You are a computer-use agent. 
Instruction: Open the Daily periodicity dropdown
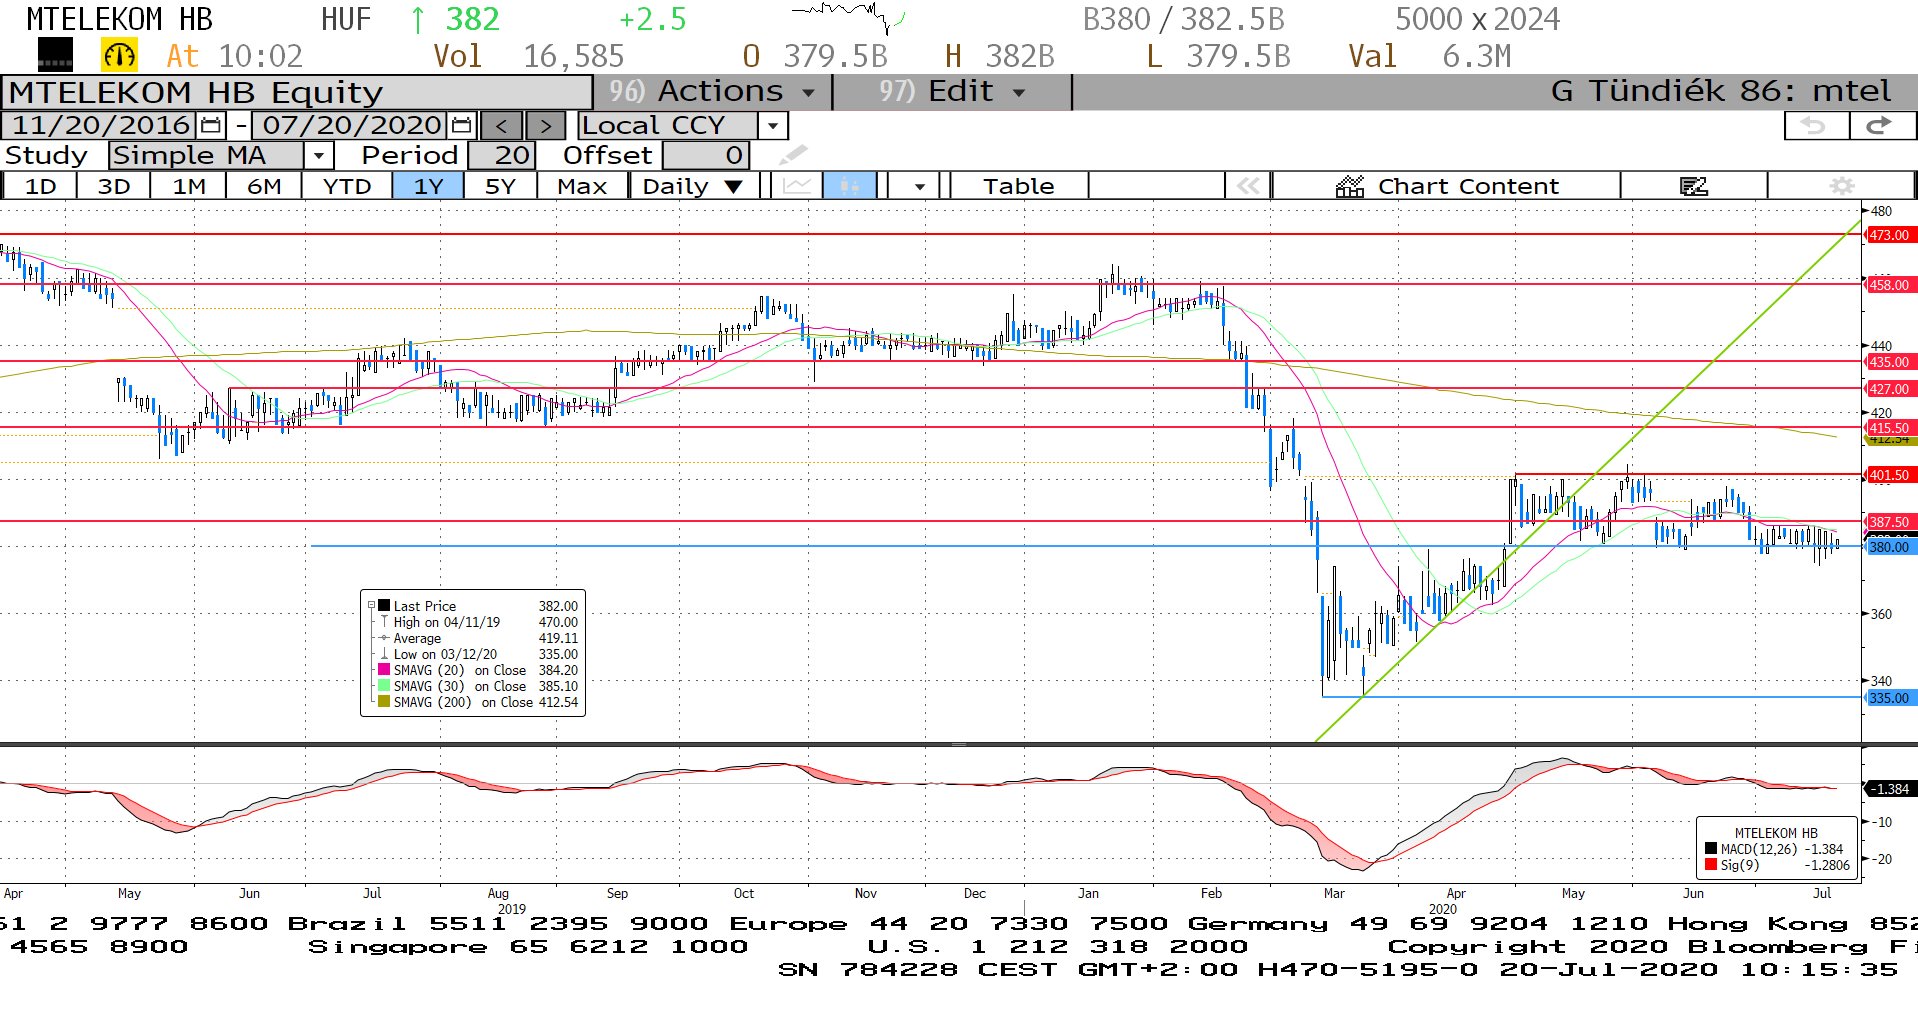pos(694,186)
